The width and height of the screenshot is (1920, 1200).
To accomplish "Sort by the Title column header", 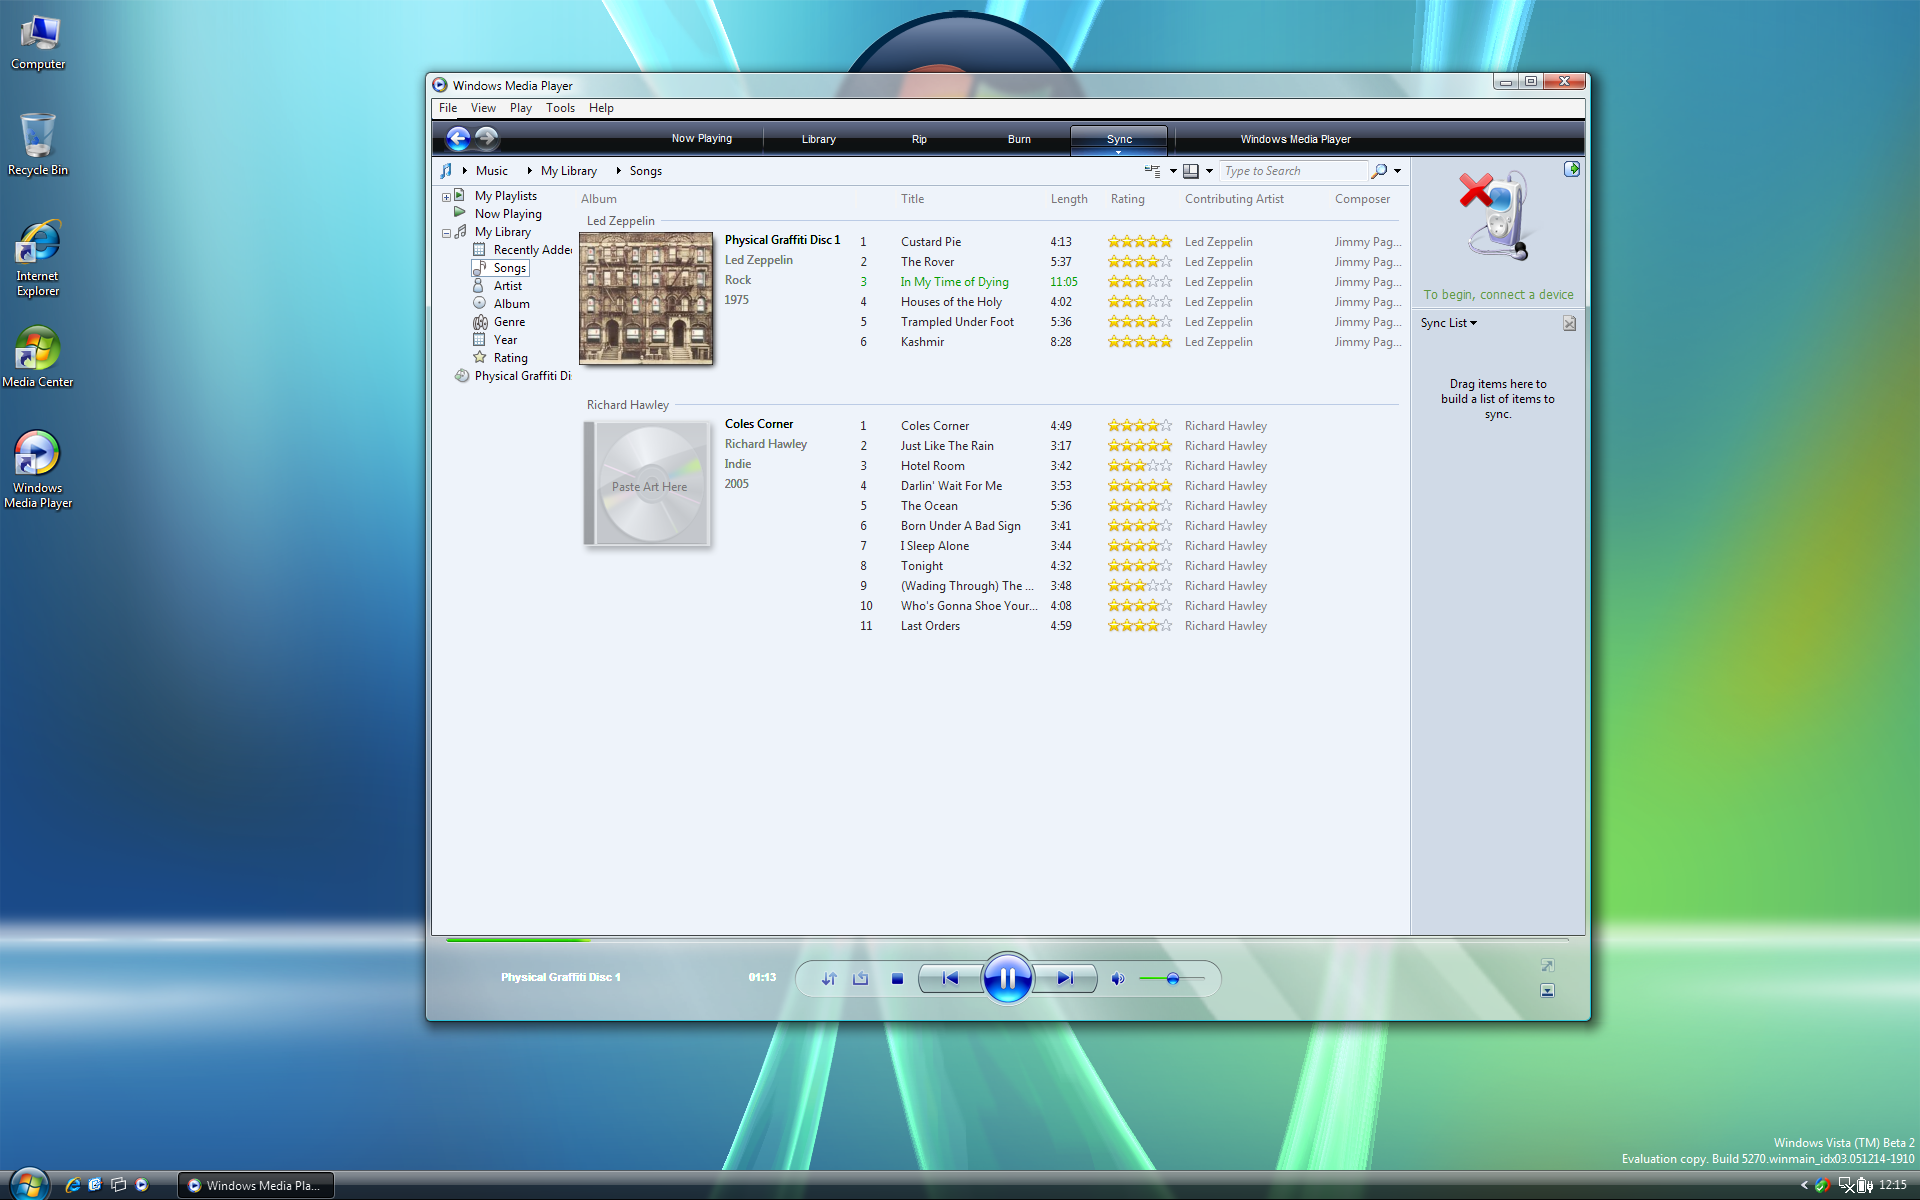I will coord(912,199).
